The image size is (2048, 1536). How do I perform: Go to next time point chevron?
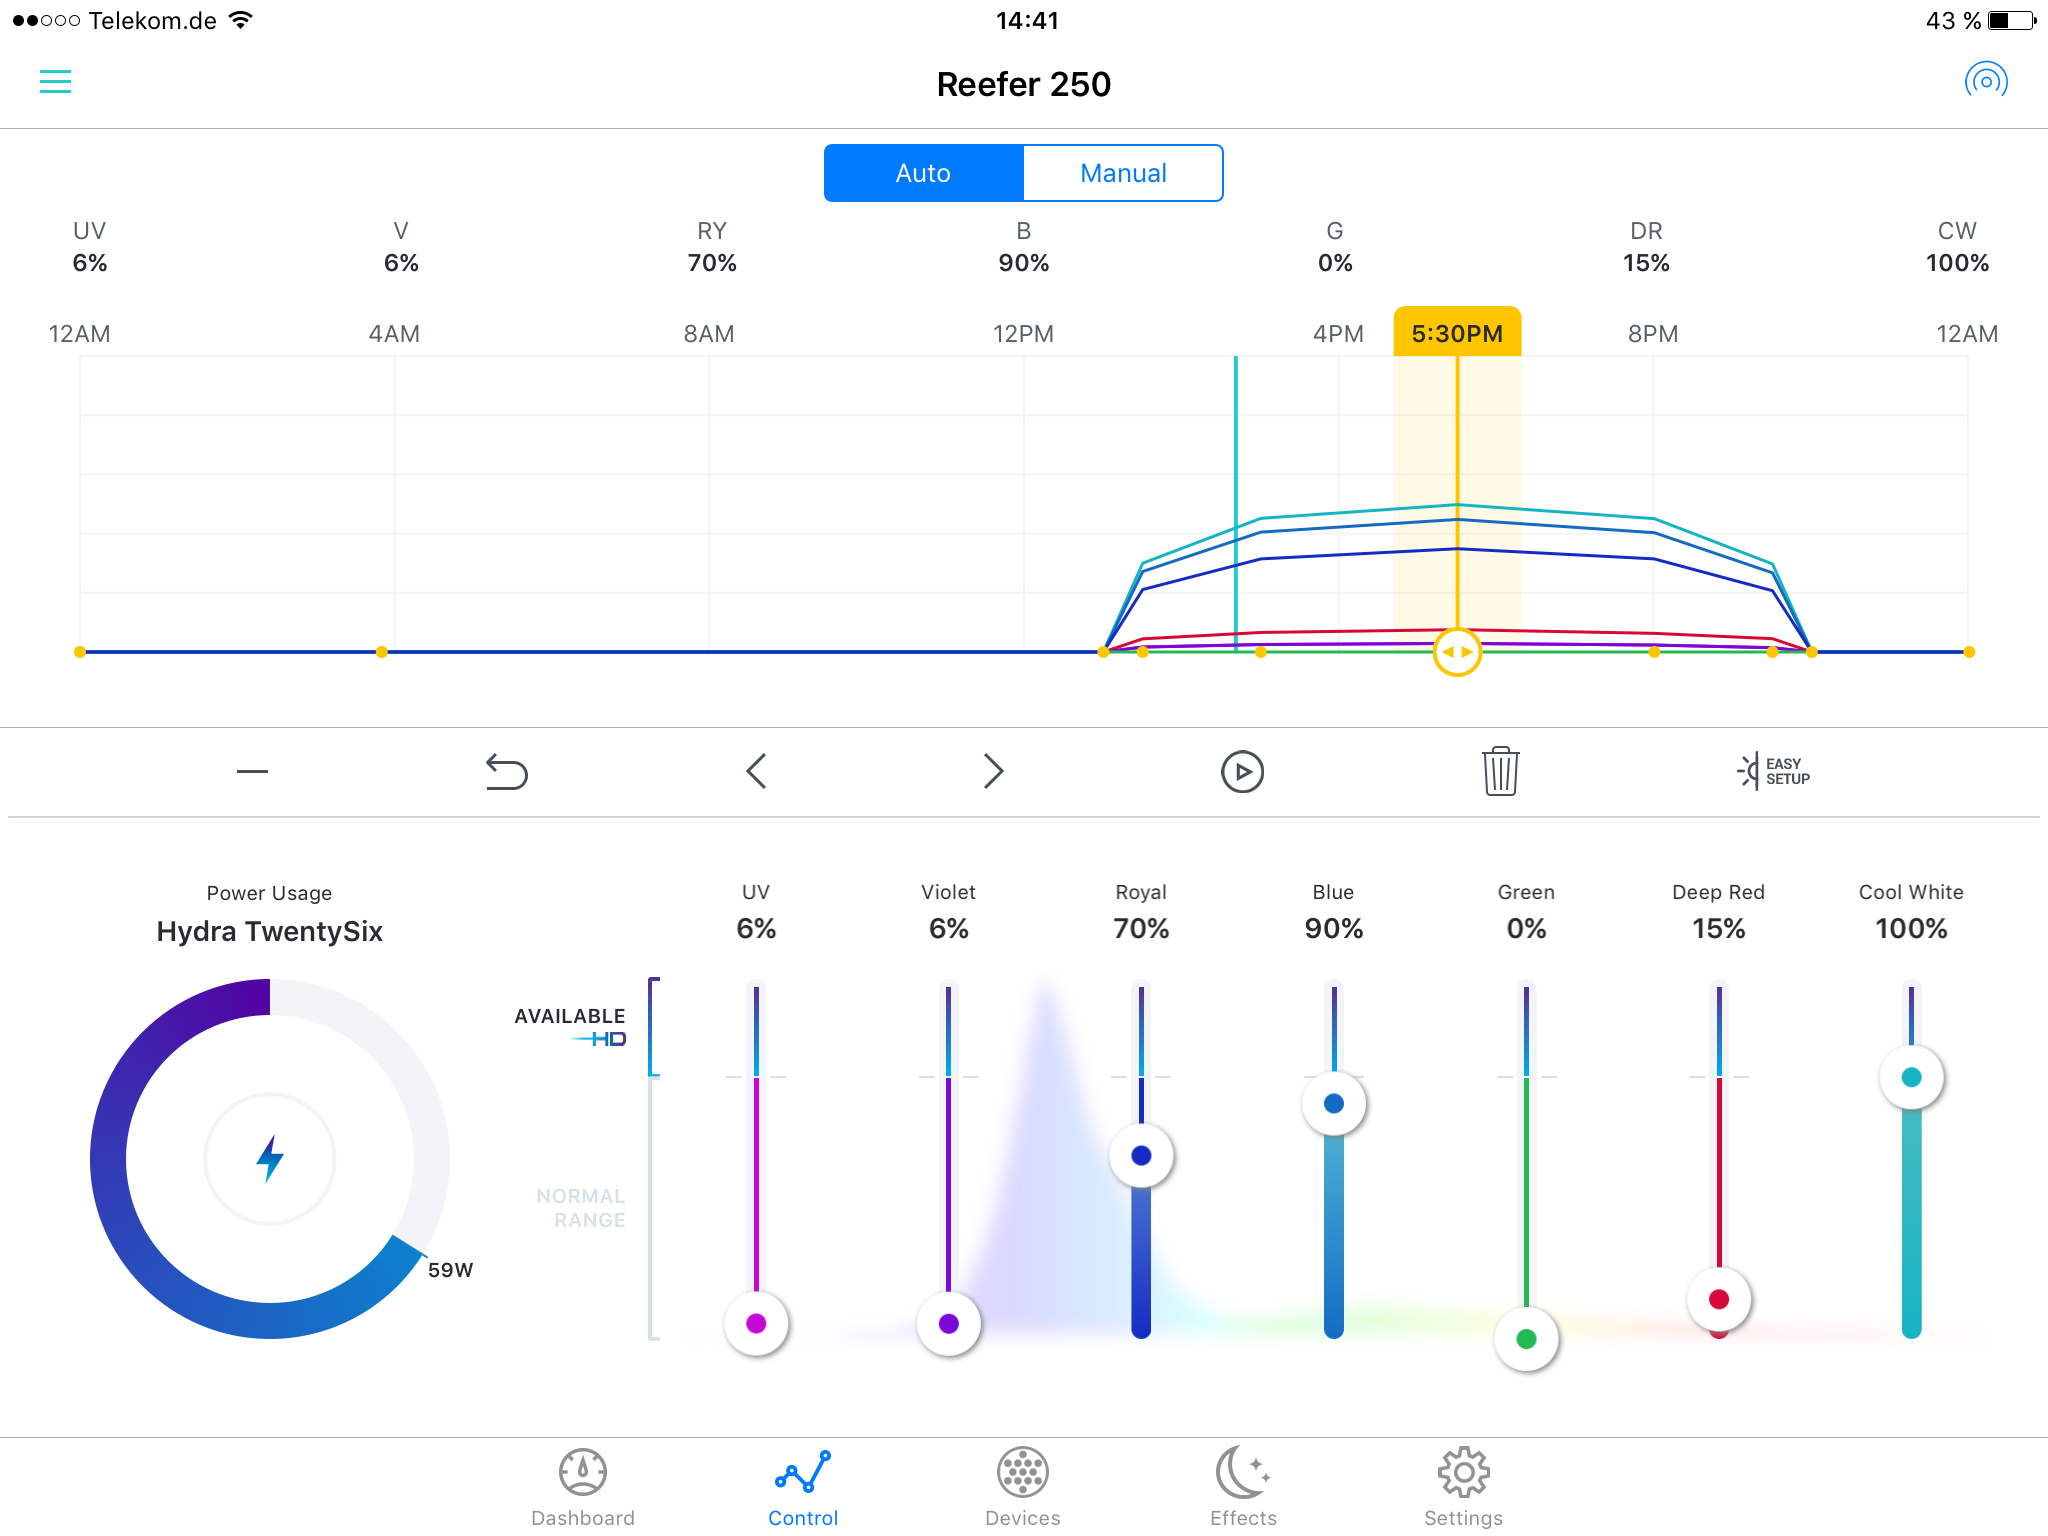(992, 772)
